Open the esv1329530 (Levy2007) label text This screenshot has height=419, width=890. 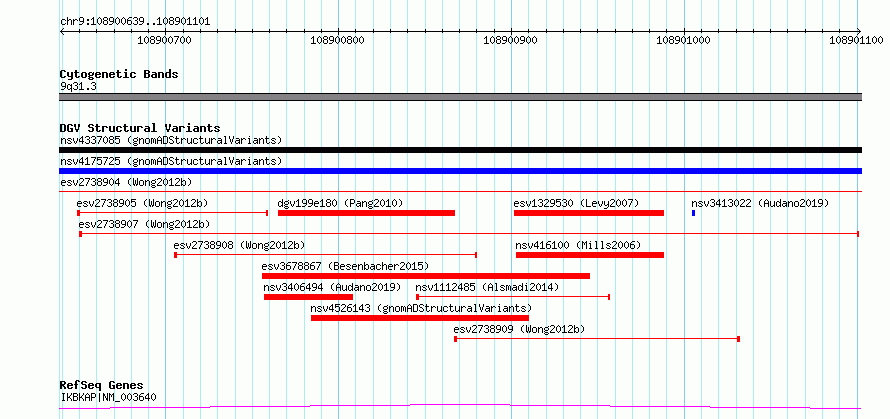click(x=576, y=203)
